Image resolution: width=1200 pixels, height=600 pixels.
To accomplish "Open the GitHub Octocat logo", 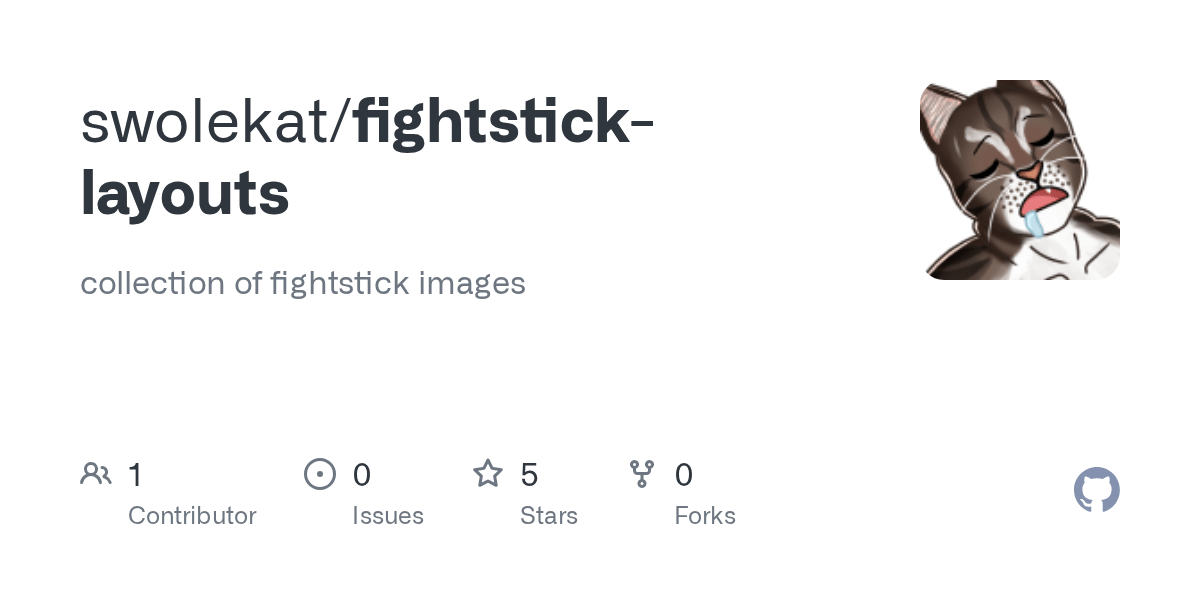I will [1097, 490].
